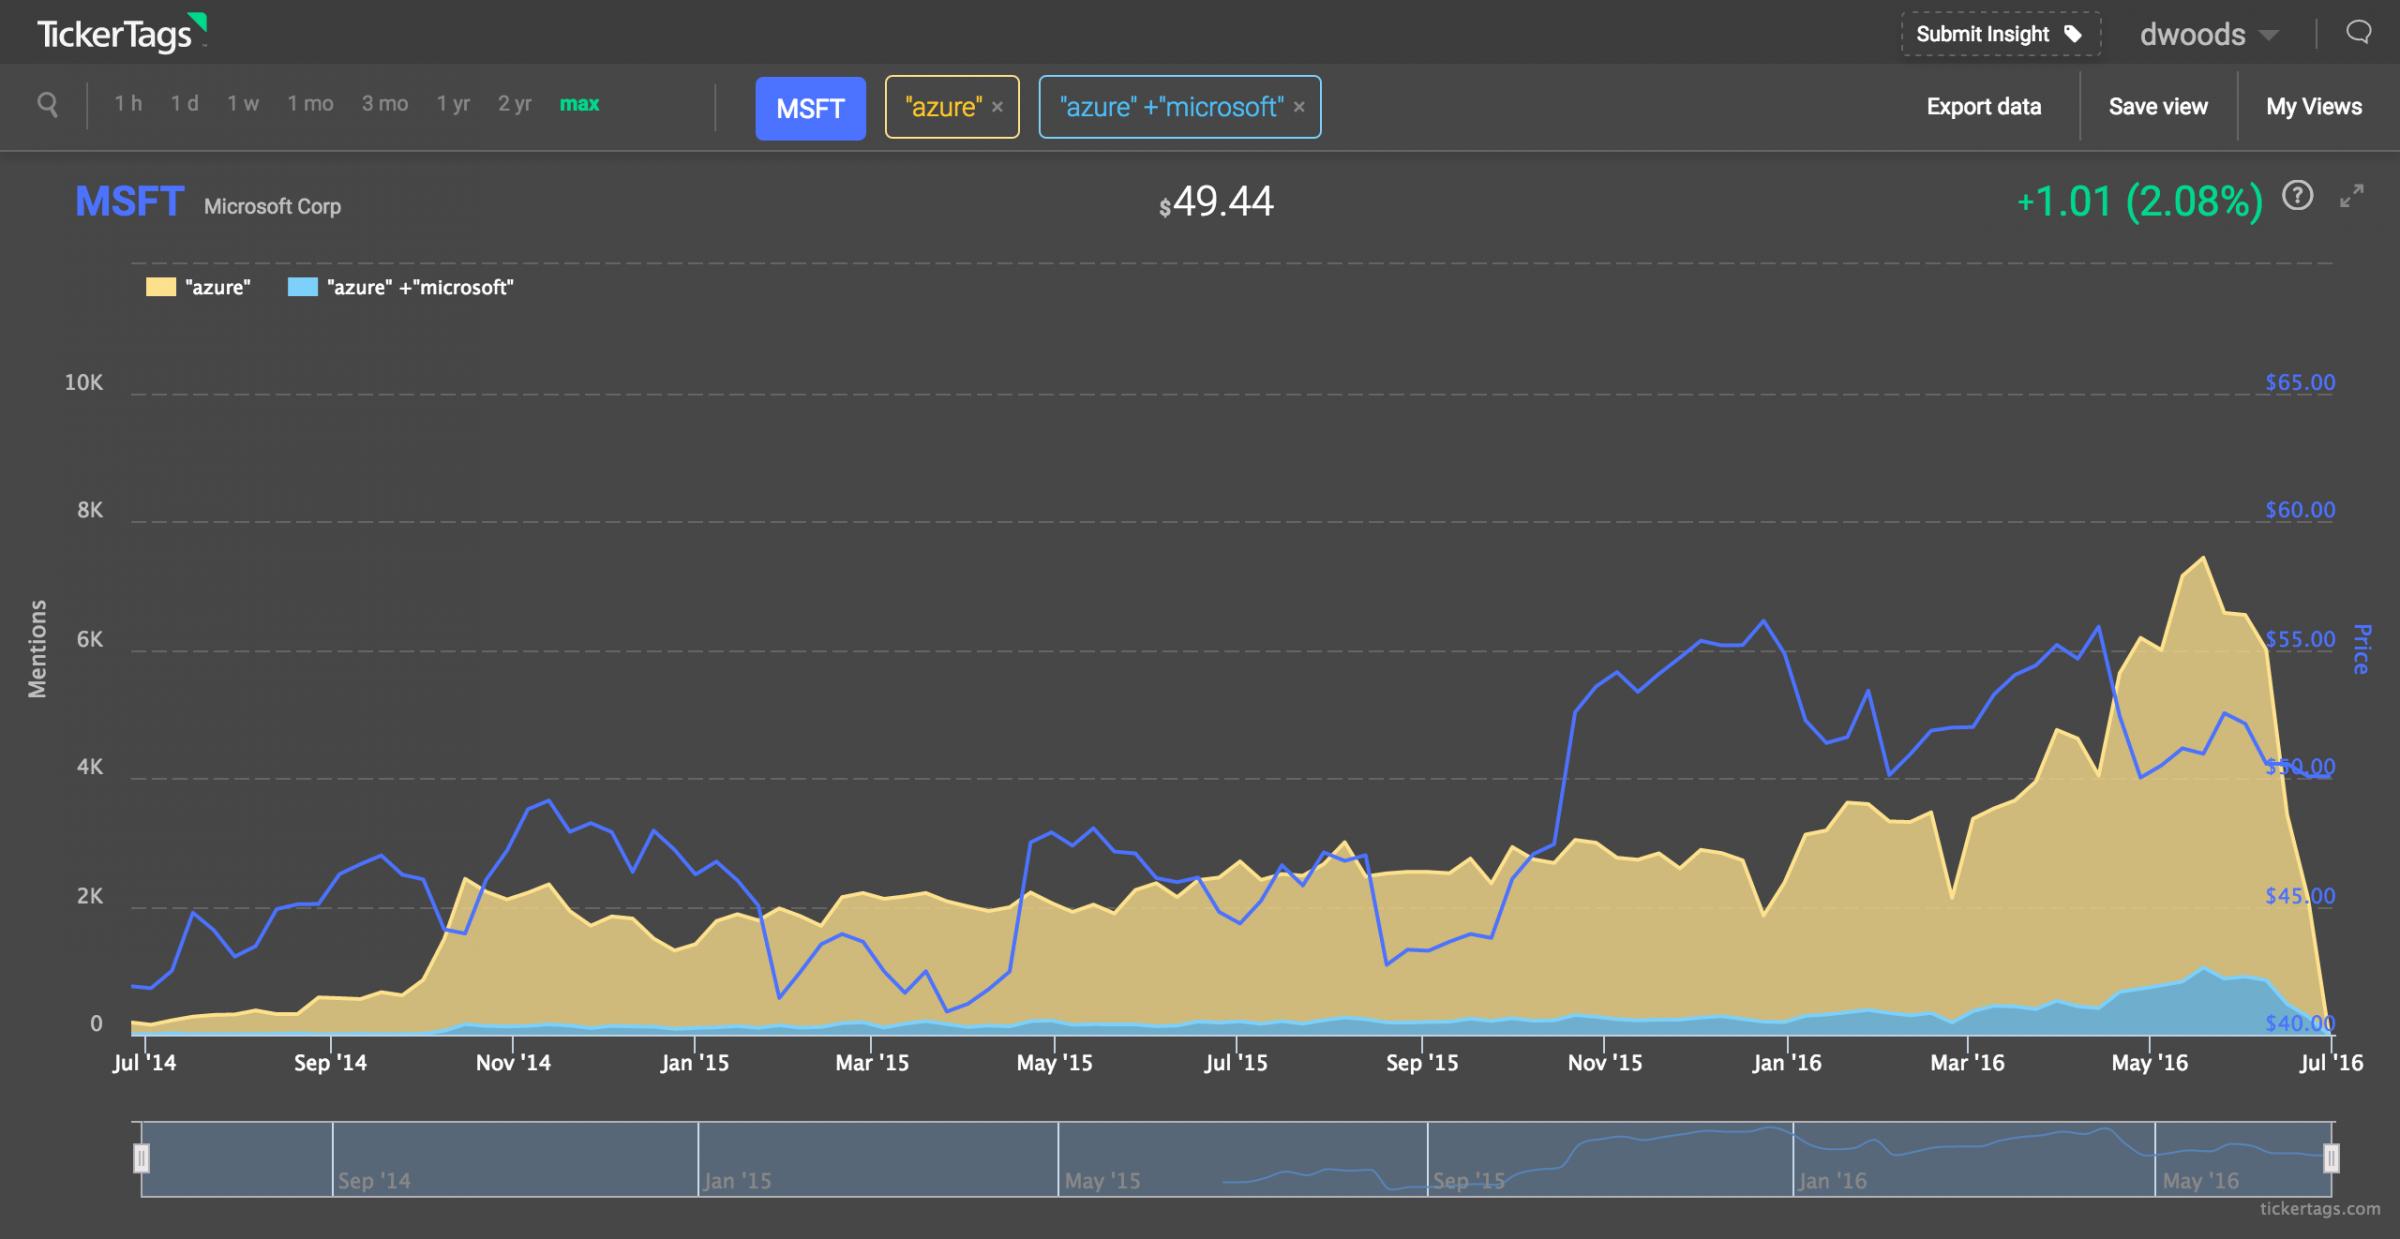Click the 10K mentions axis label

[84, 383]
